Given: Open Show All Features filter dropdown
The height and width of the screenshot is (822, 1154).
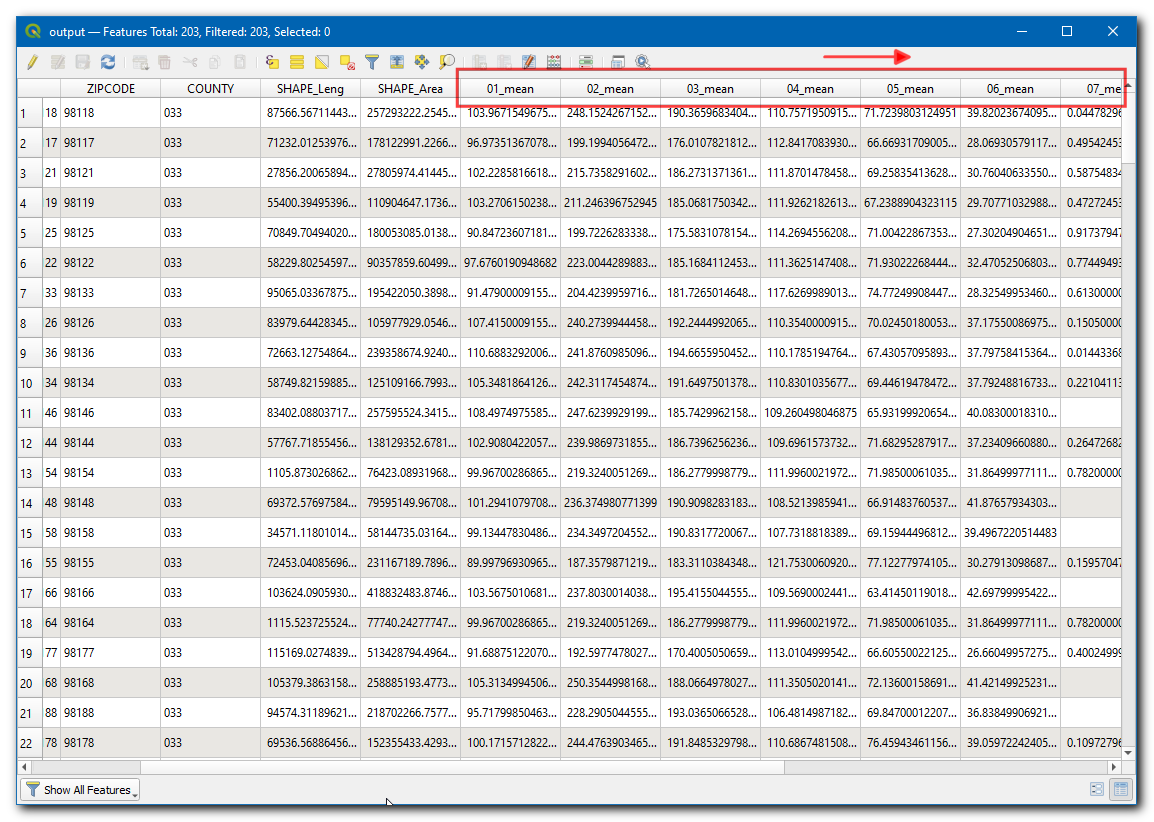Looking at the screenshot, I should tap(80, 790).
